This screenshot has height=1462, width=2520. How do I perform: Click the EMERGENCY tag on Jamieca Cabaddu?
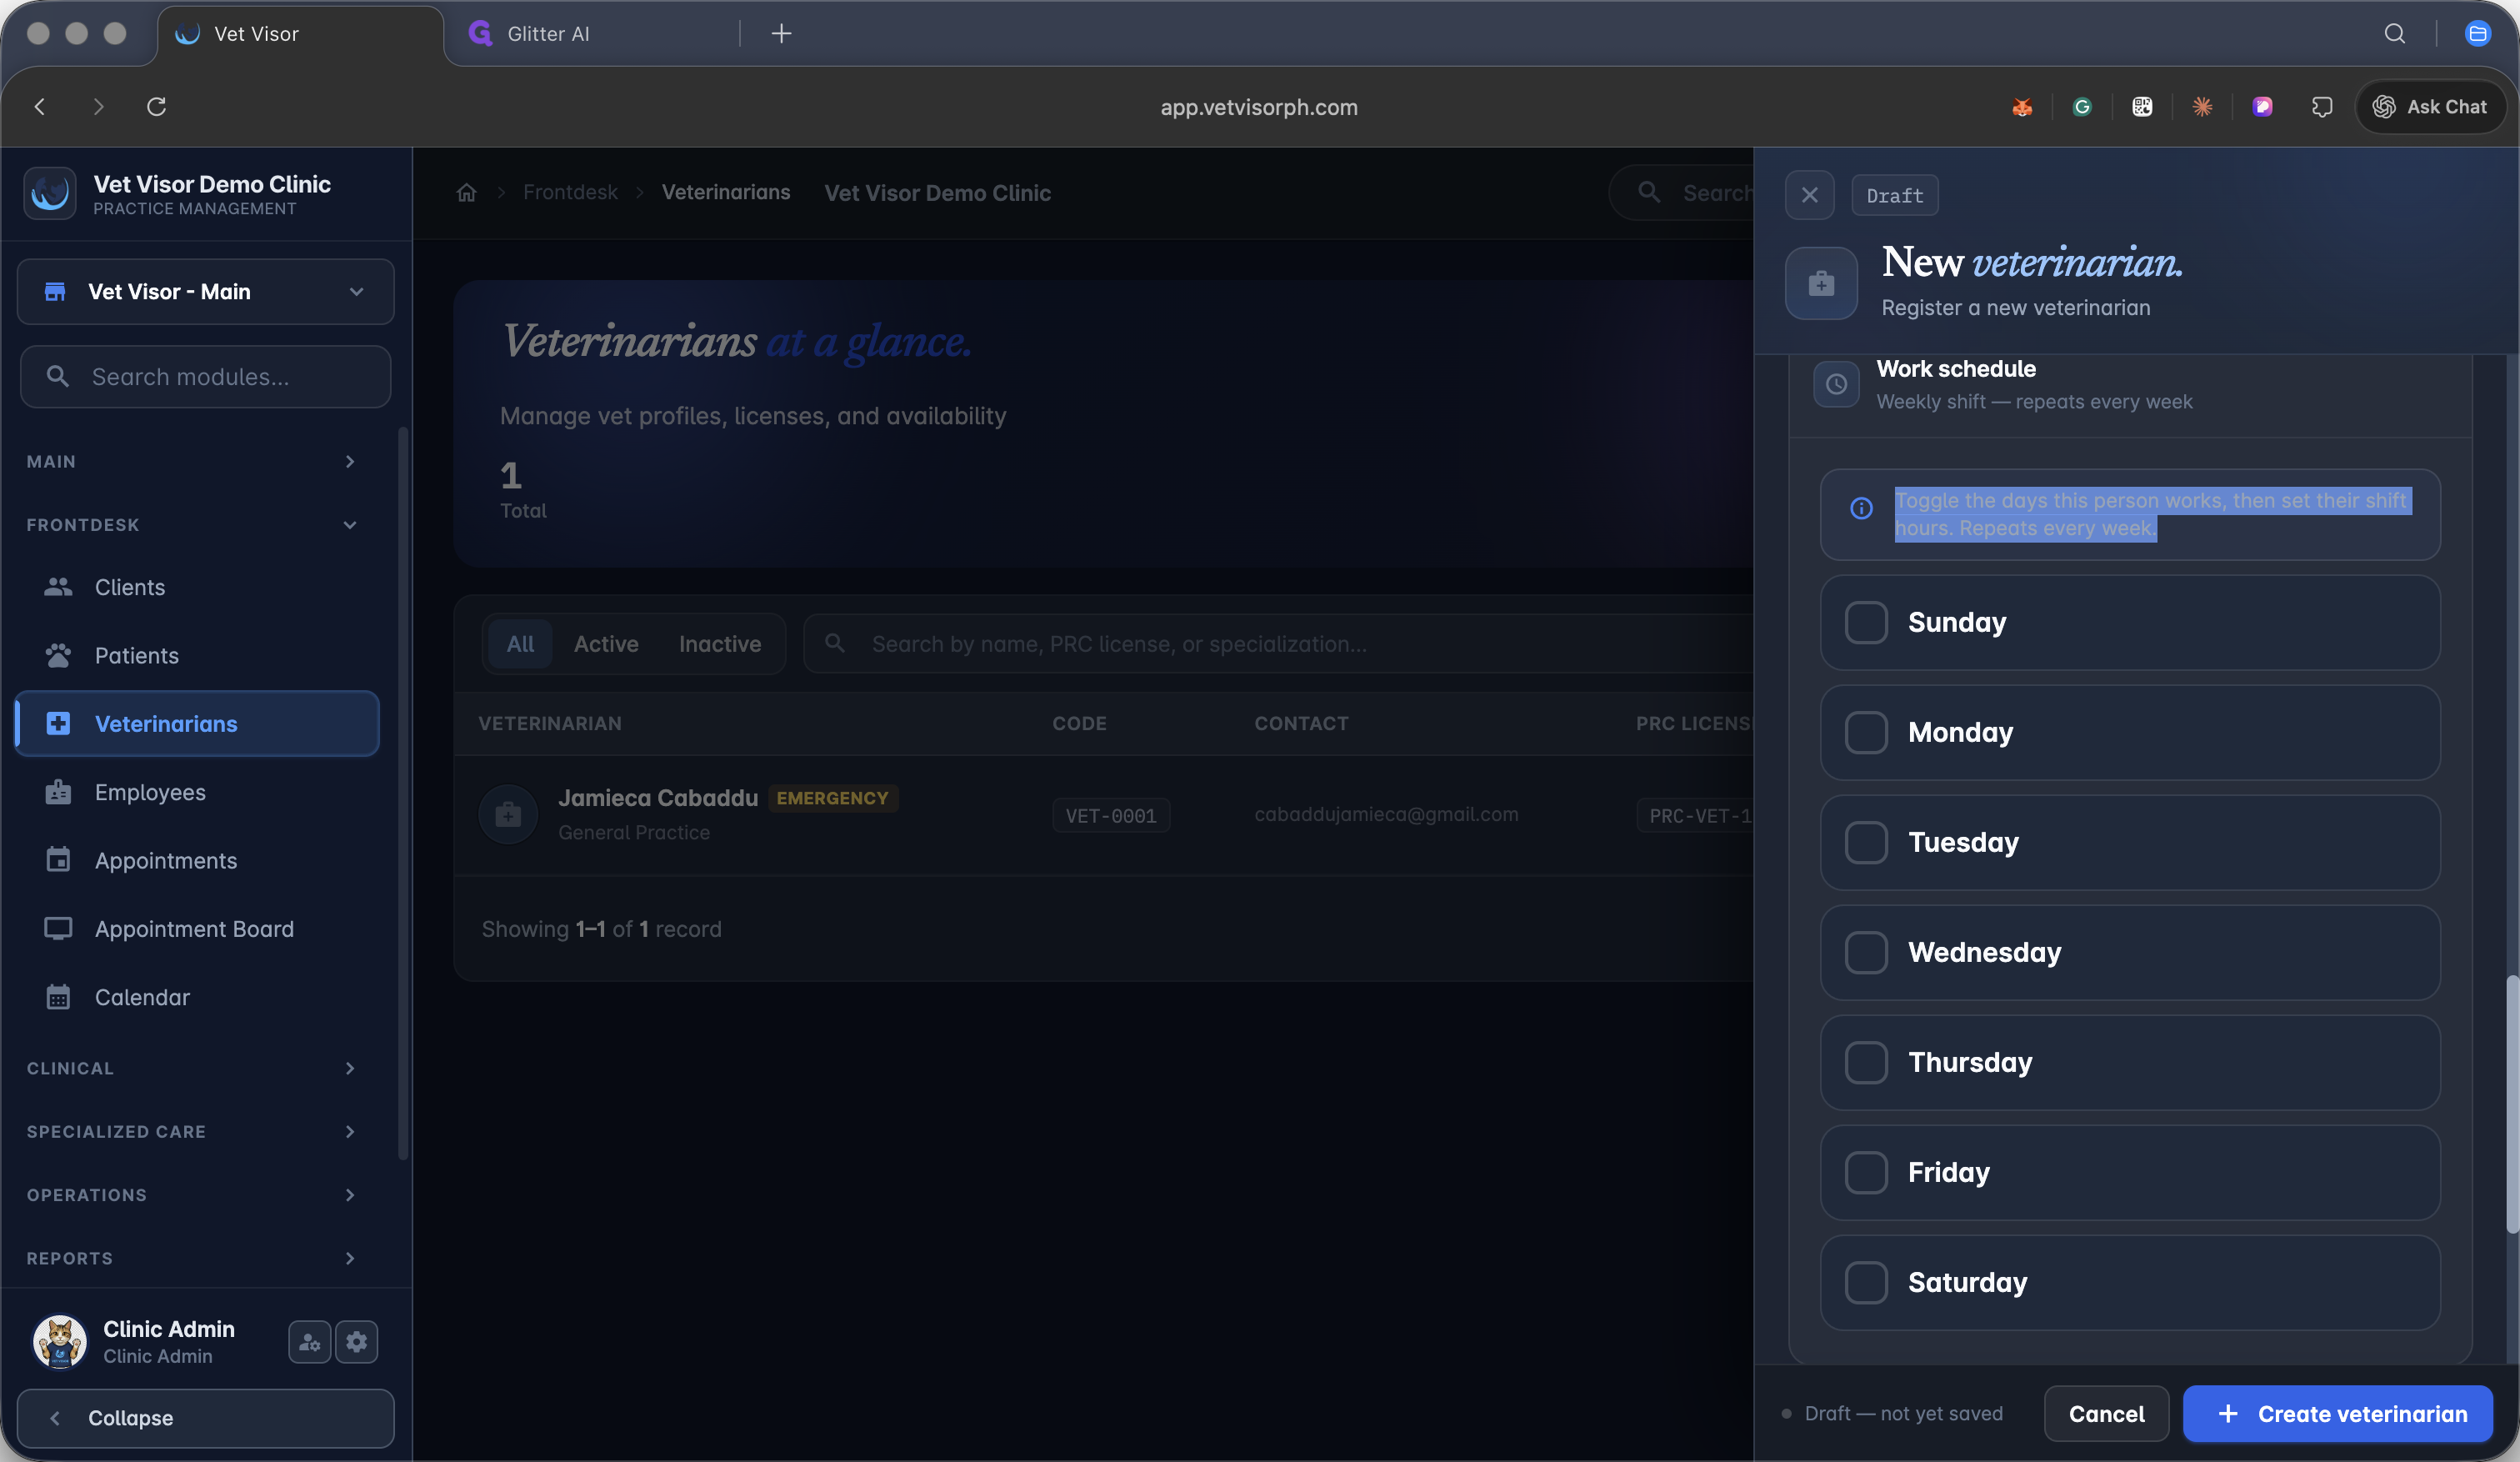pyautogui.click(x=833, y=798)
